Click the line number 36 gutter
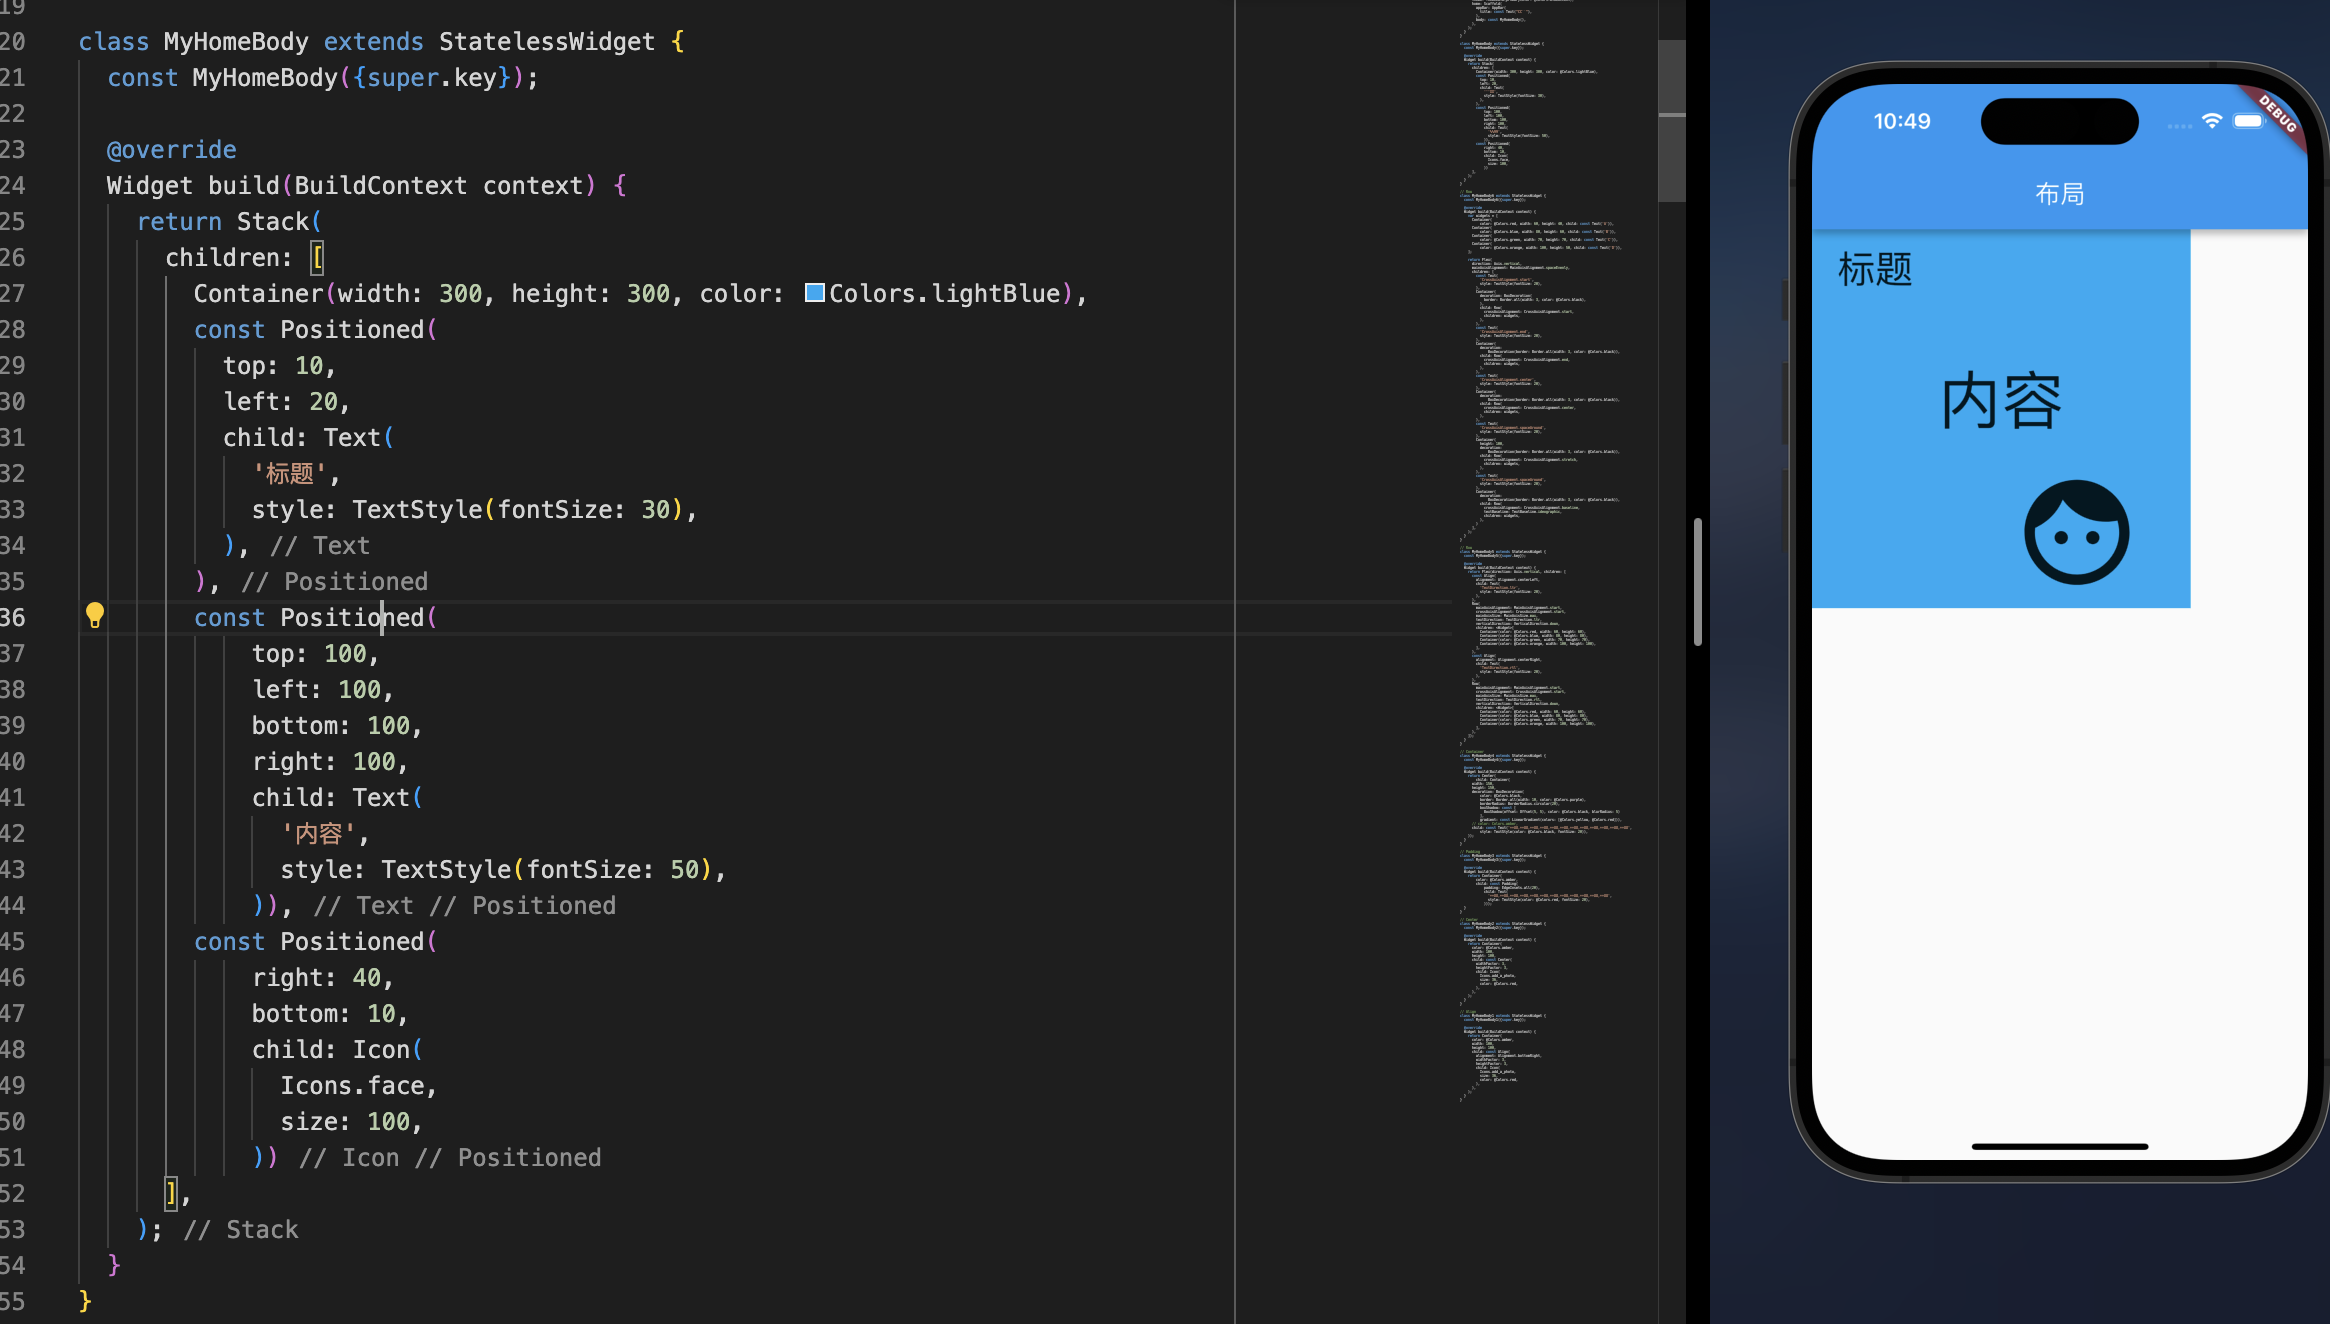The image size is (2330, 1324). 13,618
